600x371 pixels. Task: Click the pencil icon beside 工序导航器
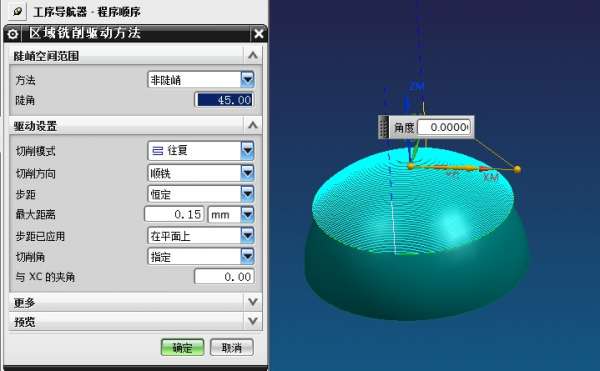click(x=17, y=11)
